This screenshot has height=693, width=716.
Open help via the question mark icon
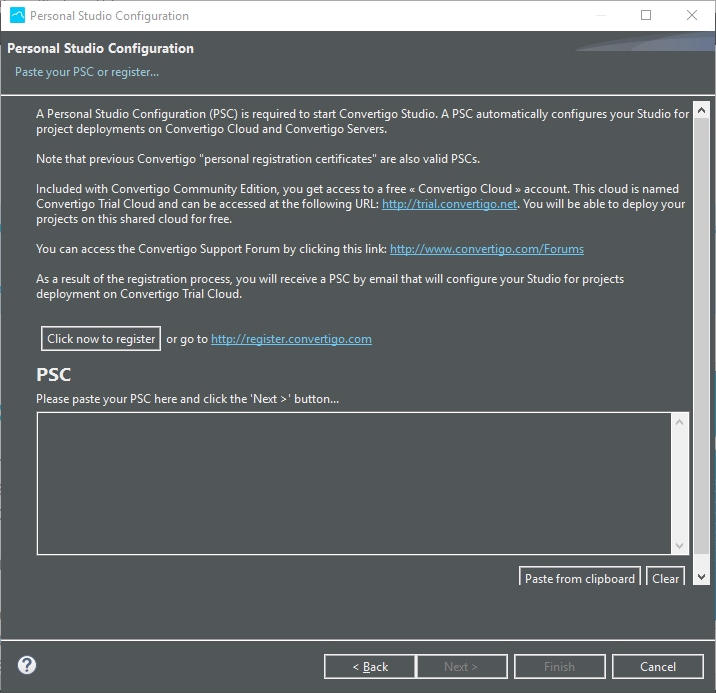27,665
